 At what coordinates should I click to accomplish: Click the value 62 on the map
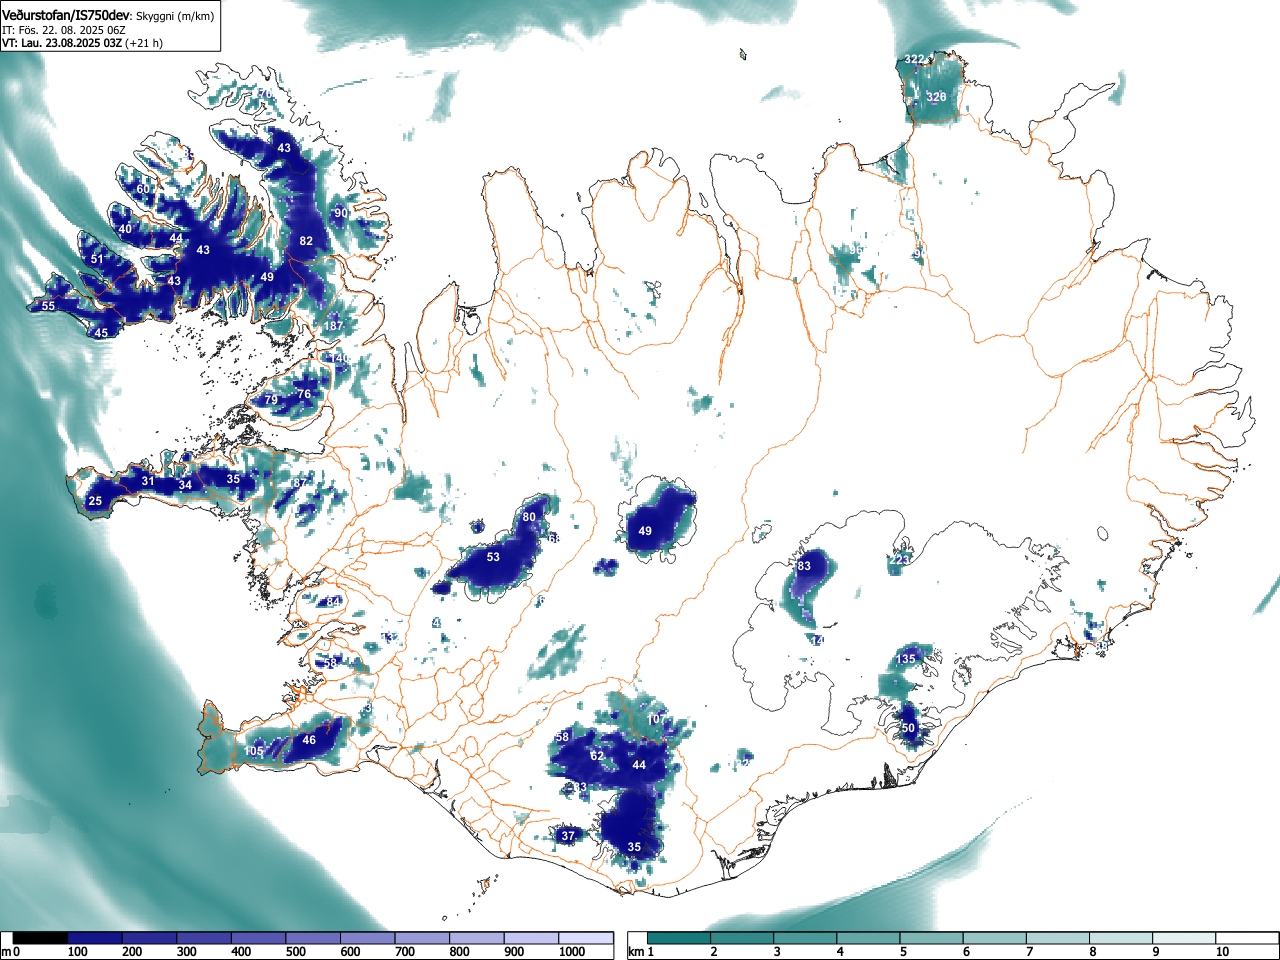pyautogui.click(x=597, y=756)
